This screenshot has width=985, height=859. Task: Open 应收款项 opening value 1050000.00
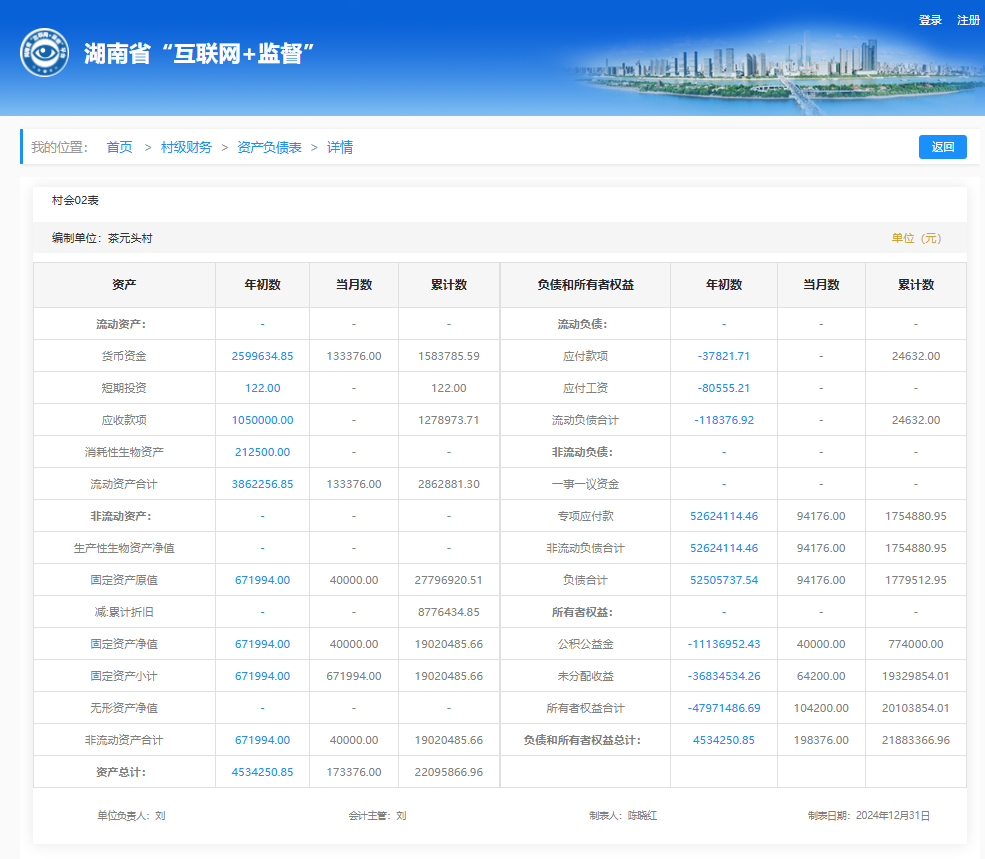263,420
